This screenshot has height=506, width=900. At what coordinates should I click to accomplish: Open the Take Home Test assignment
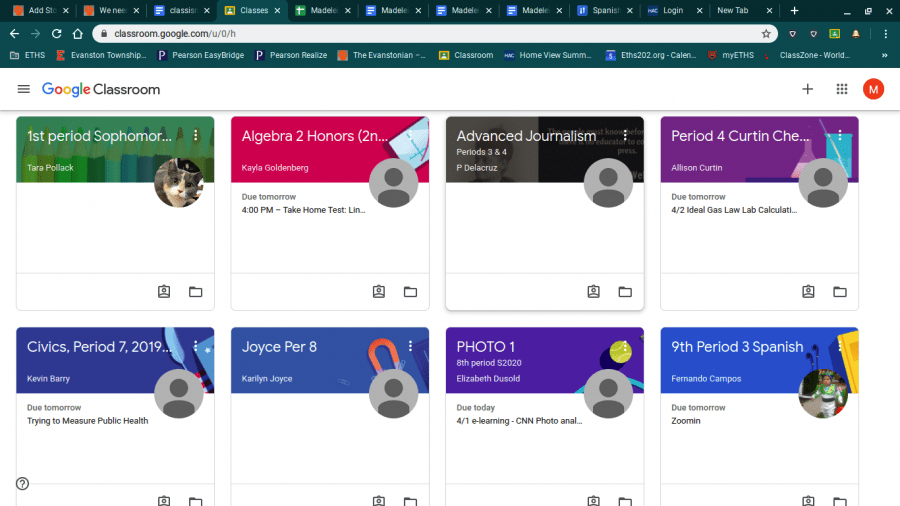click(x=303, y=210)
